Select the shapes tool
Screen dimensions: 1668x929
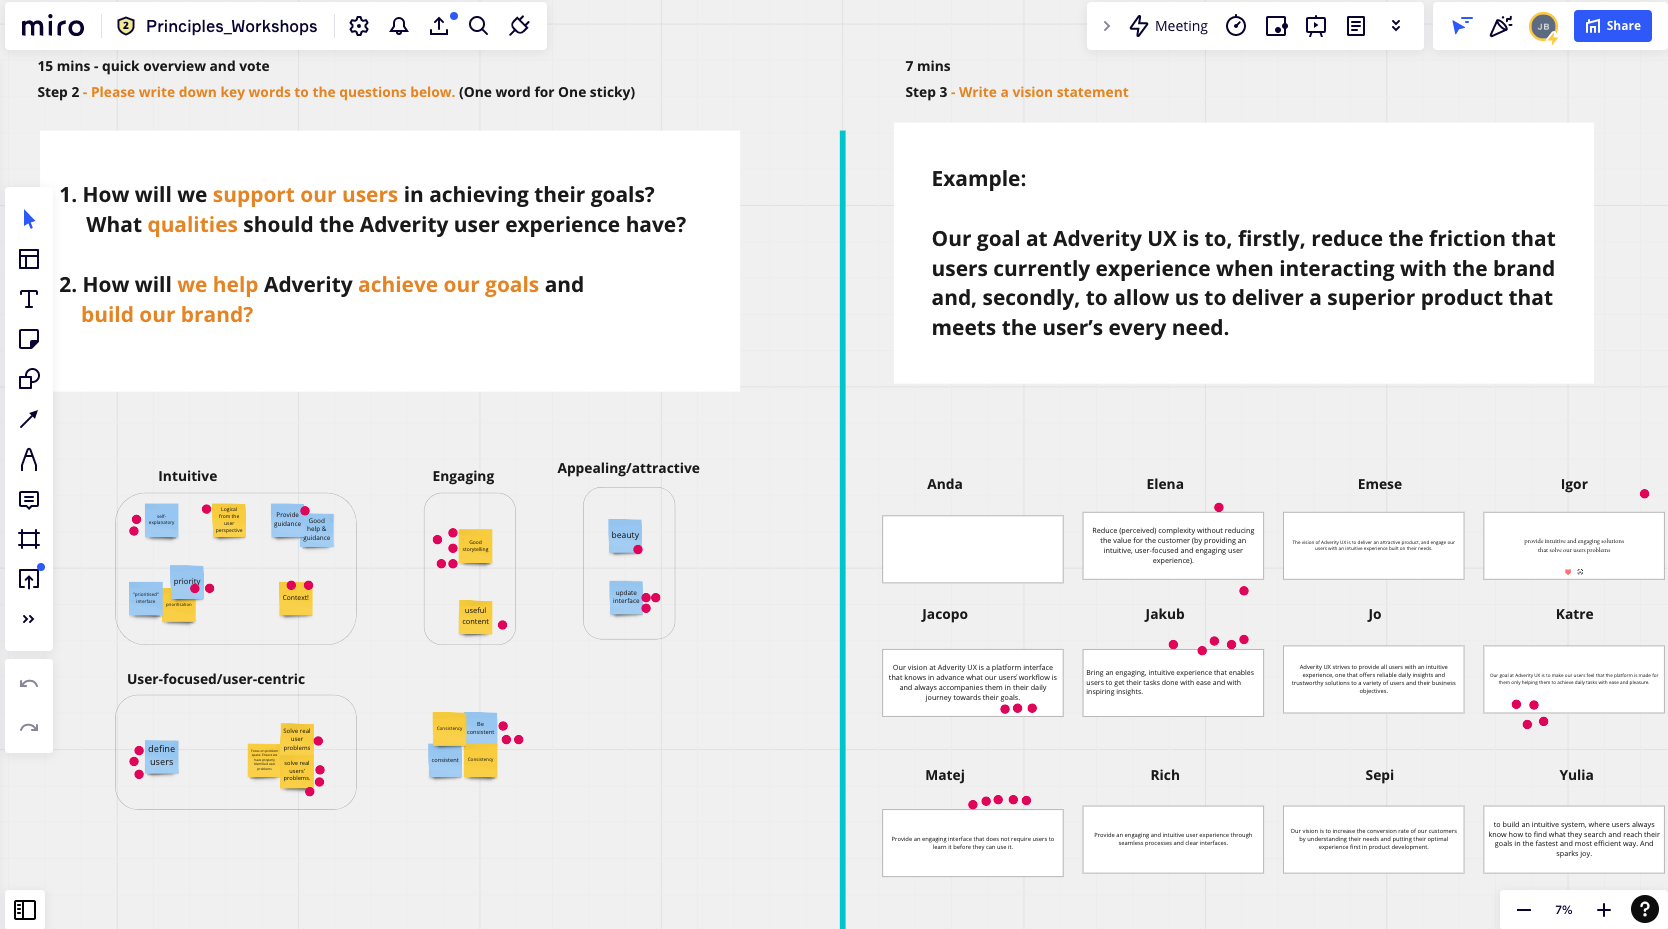tap(29, 379)
